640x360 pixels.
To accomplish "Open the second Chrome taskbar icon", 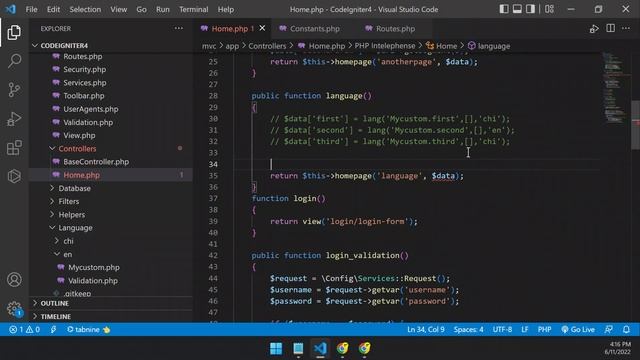I will [364, 349].
